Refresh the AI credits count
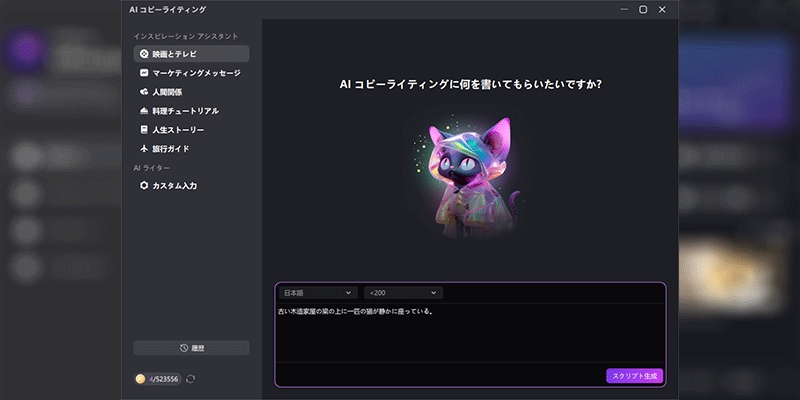Screen dimensions: 800x400 (x=191, y=379)
